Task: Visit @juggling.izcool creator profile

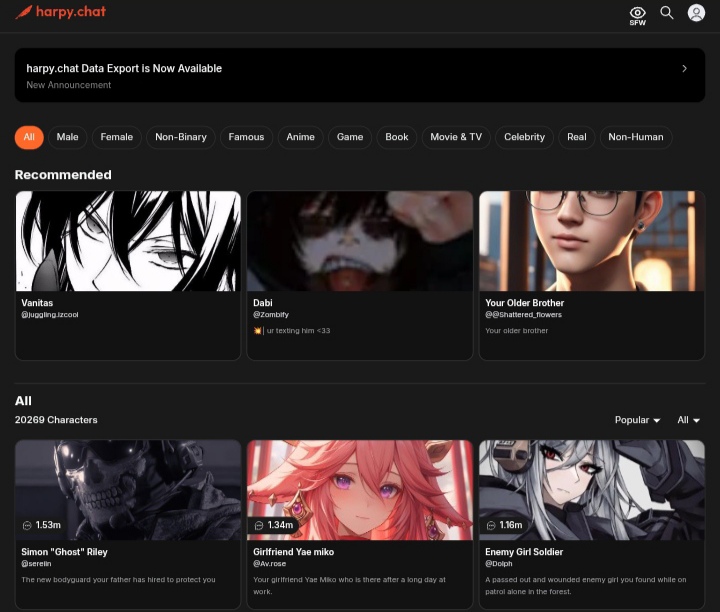Action: pos(50,314)
